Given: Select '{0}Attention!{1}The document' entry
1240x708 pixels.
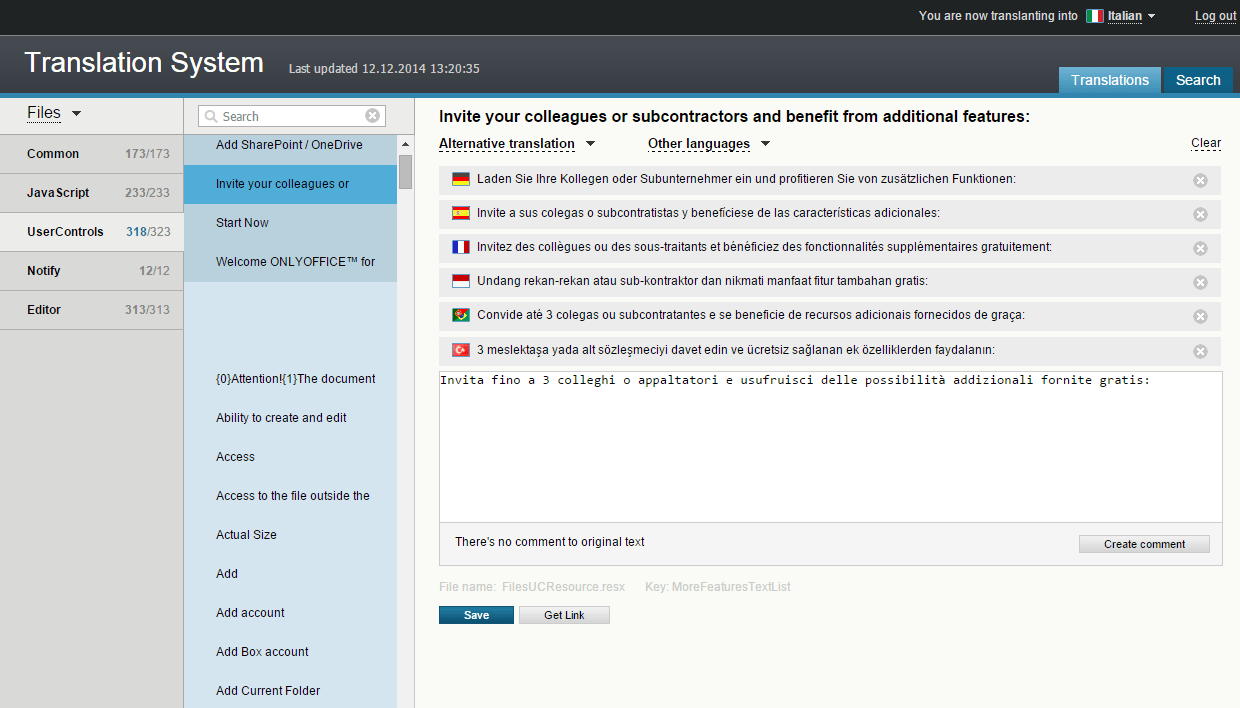Looking at the screenshot, I should tap(290, 379).
